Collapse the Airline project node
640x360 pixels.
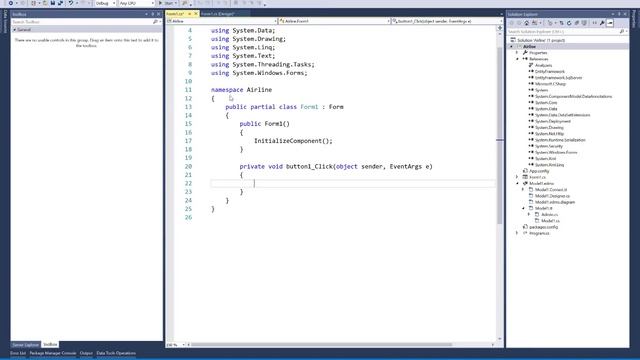point(511,47)
